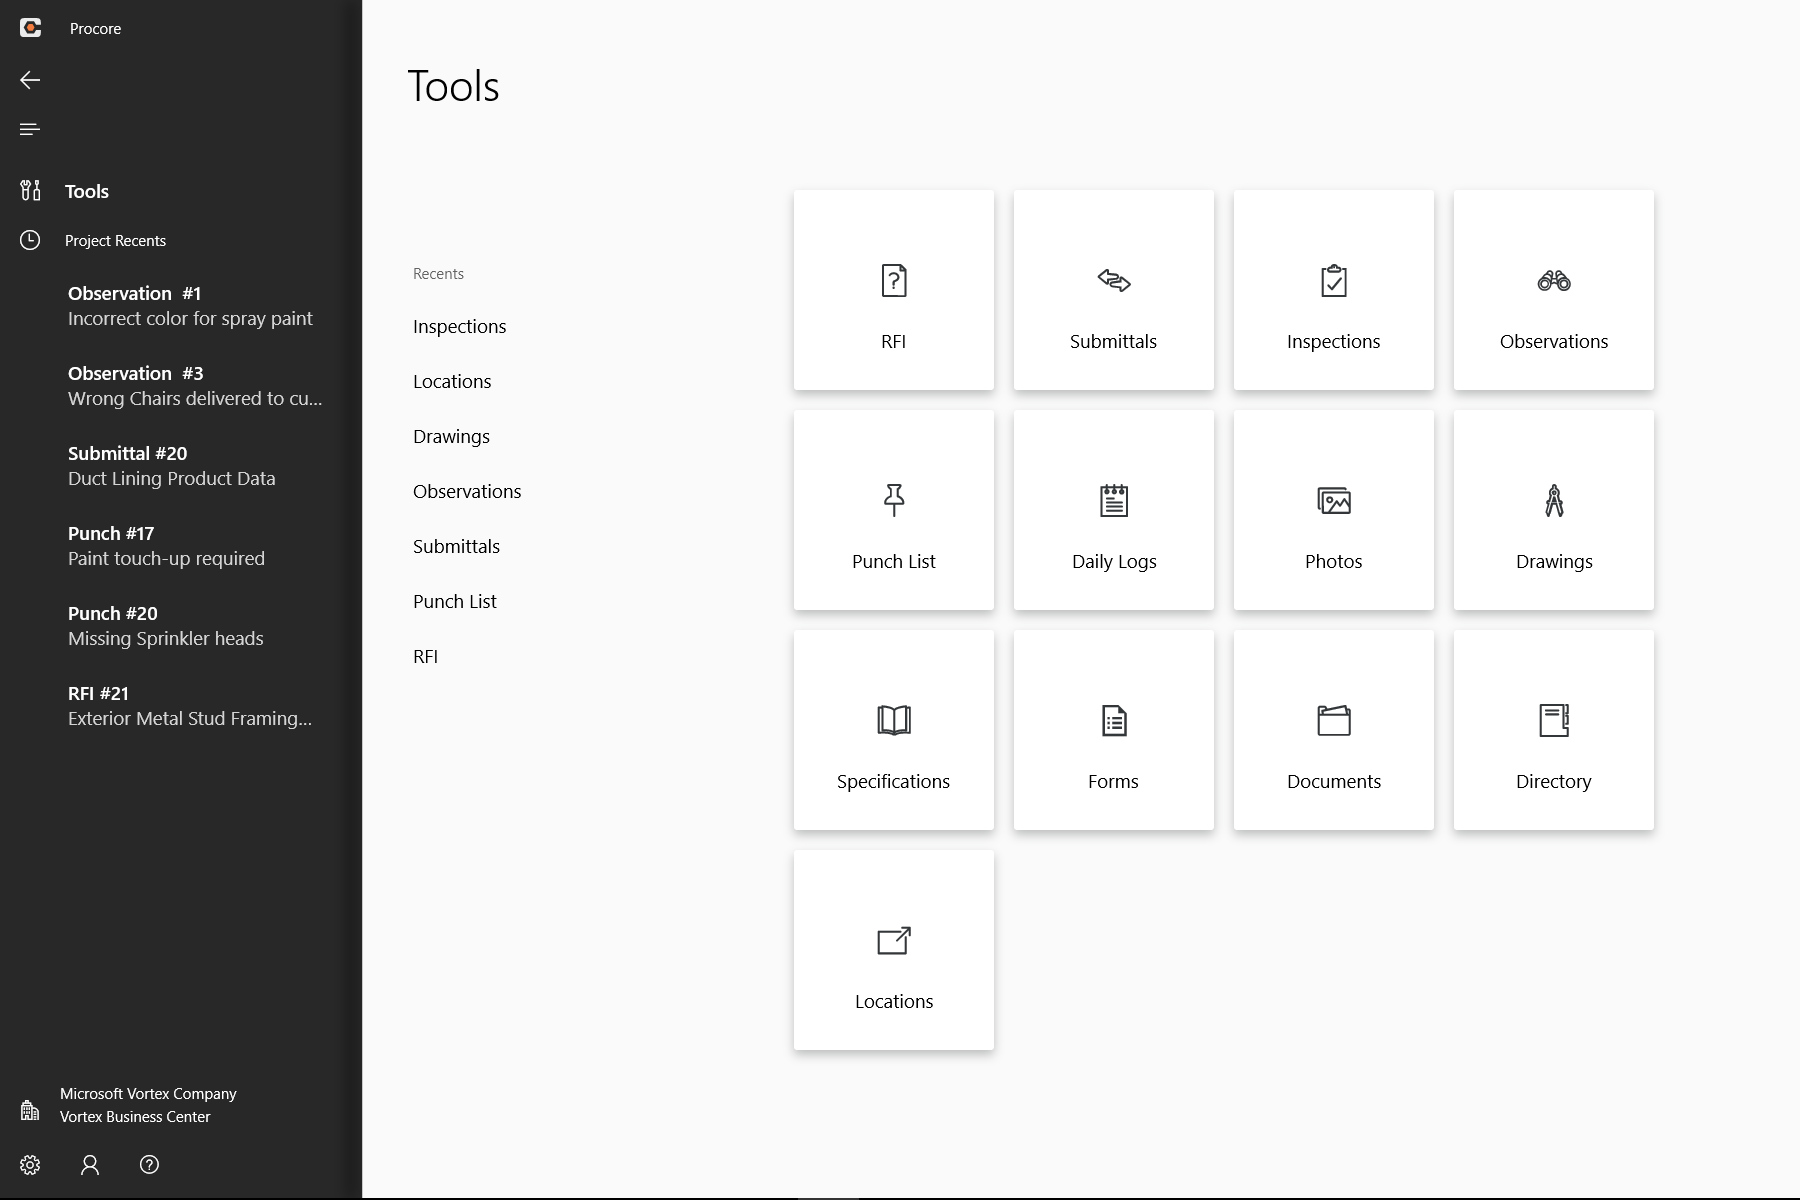Click the Procore logo icon
This screenshot has width=1800, height=1200.
pos(30,28)
